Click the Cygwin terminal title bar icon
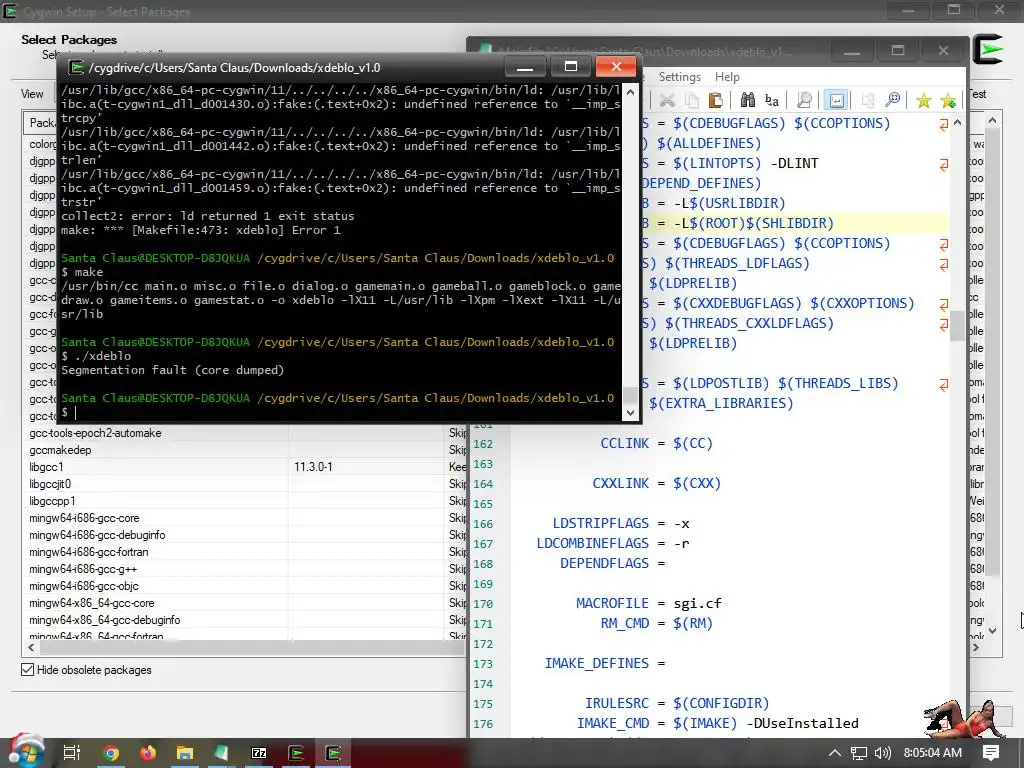The image size is (1024, 768). coord(76,67)
